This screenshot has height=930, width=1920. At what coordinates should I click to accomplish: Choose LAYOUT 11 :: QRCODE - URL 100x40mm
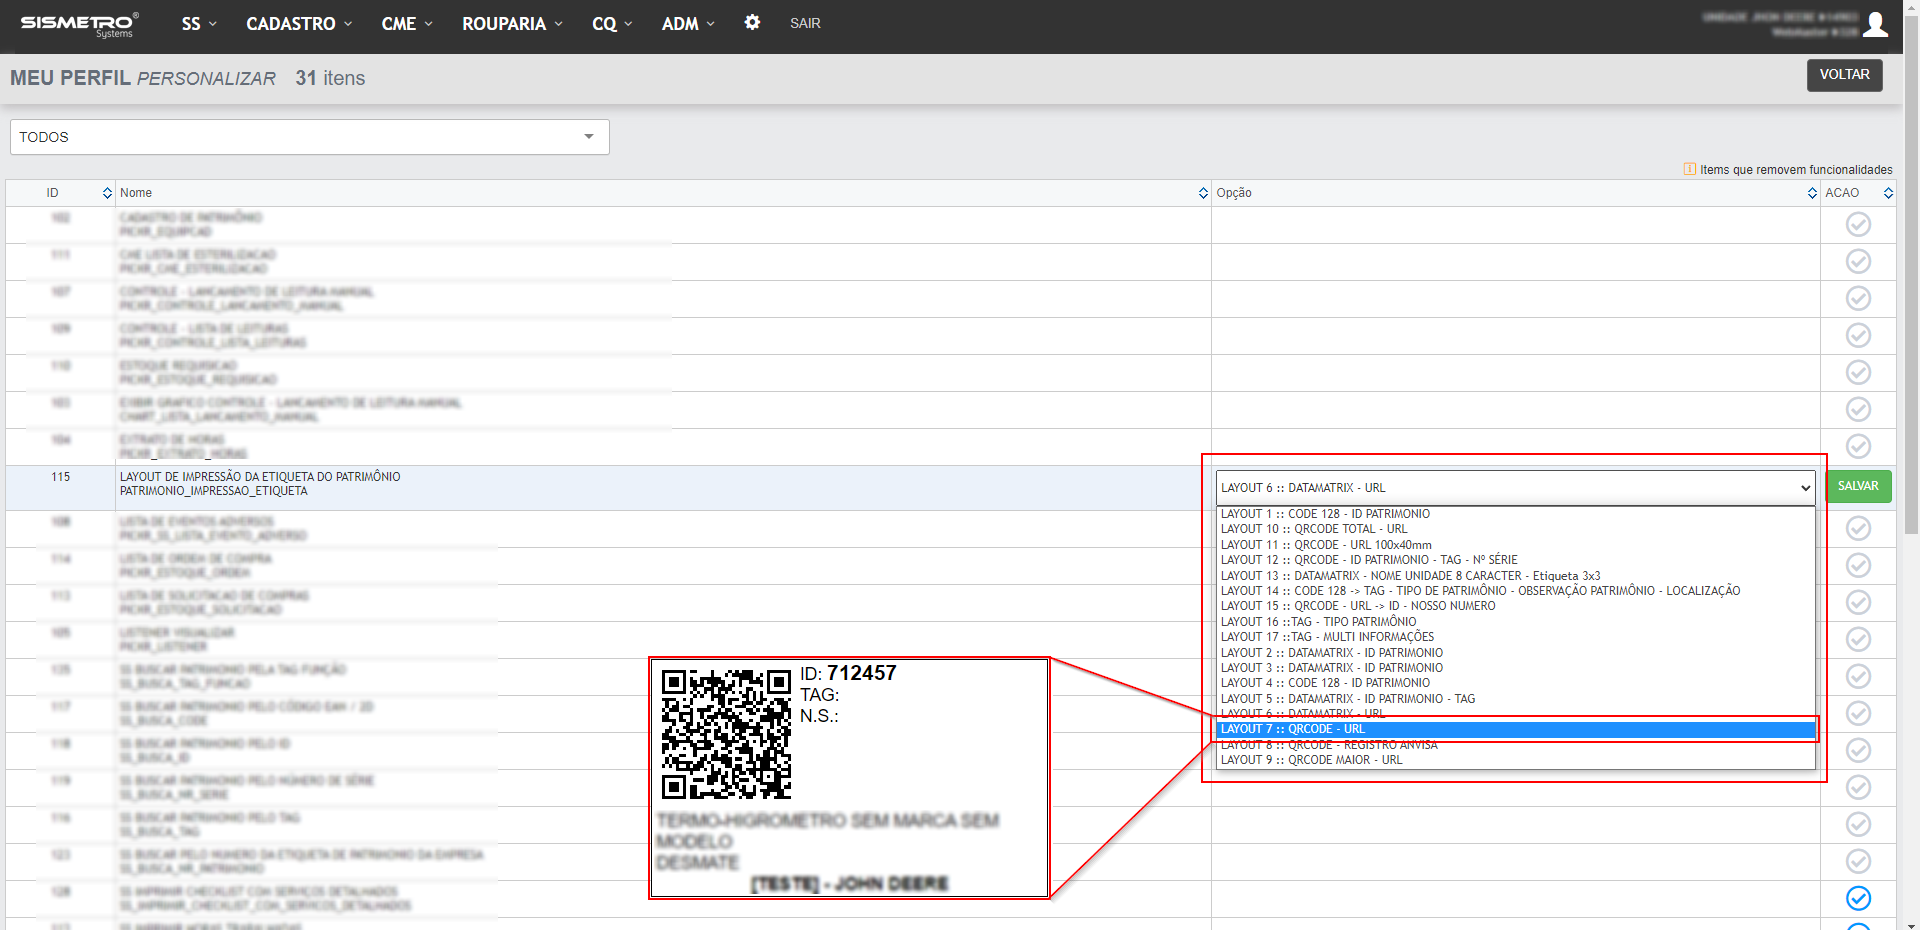pos(1516,545)
